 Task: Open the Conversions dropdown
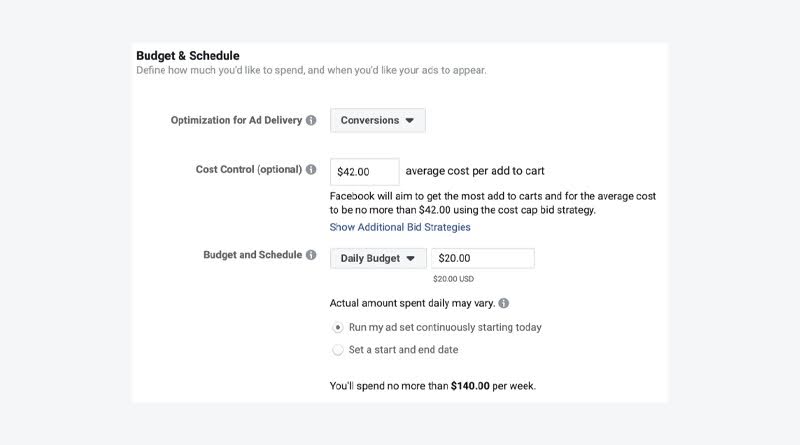pyautogui.click(x=378, y=120)
